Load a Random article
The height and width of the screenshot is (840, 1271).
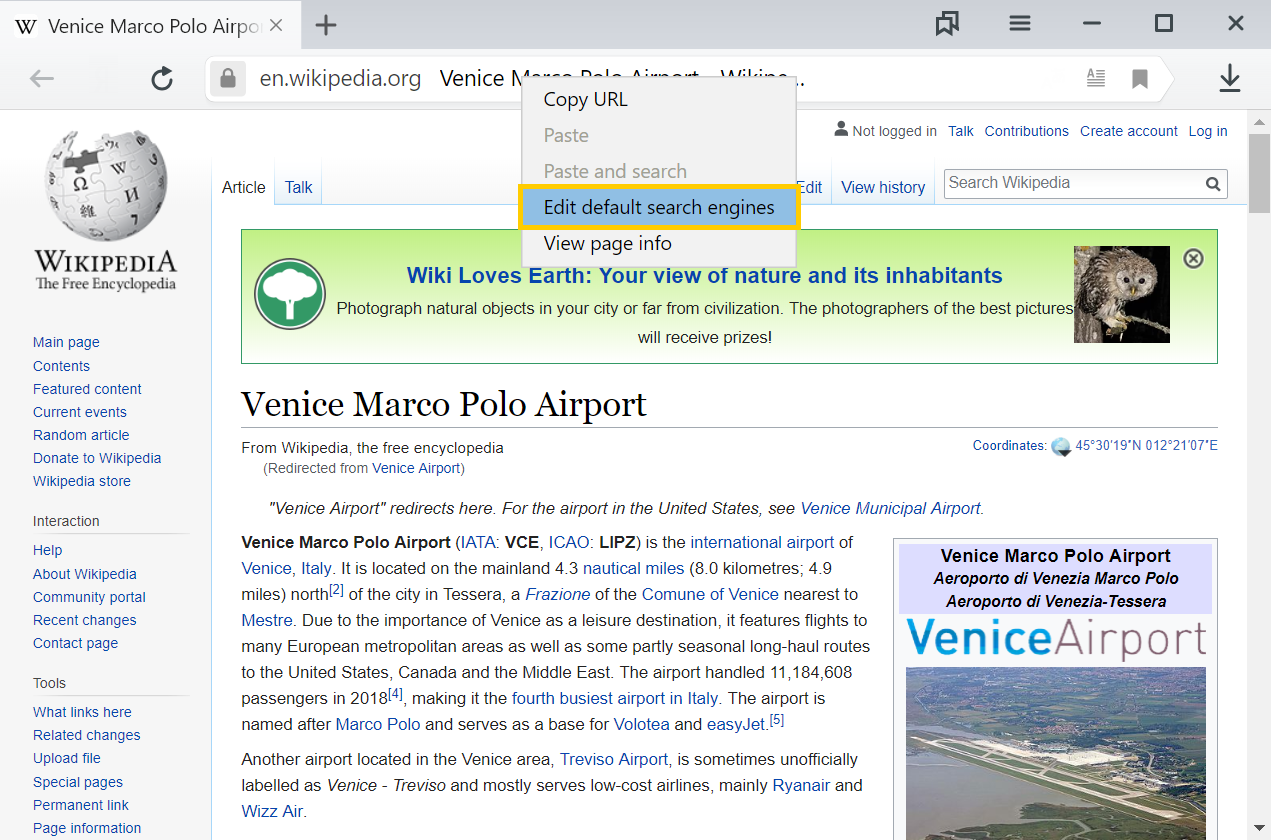pos(81,435)
